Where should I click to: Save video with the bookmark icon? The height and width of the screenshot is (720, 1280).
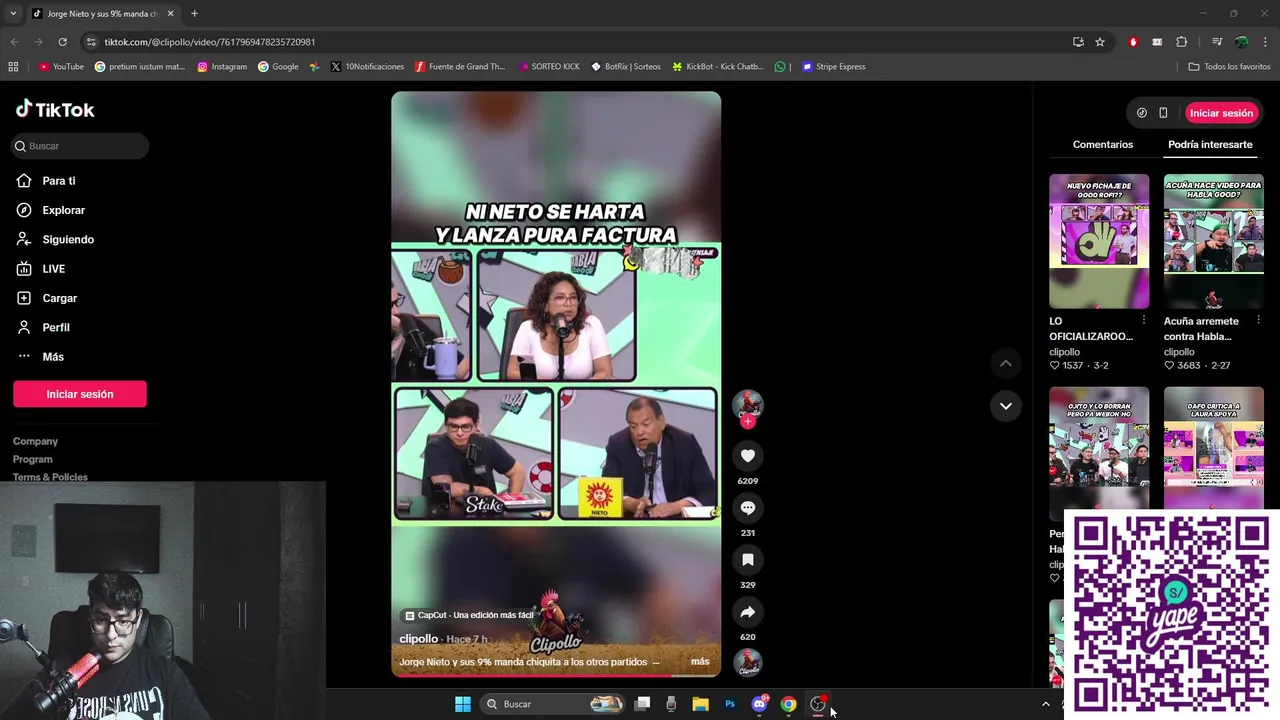pyautogui.click(x=747, y=560)
